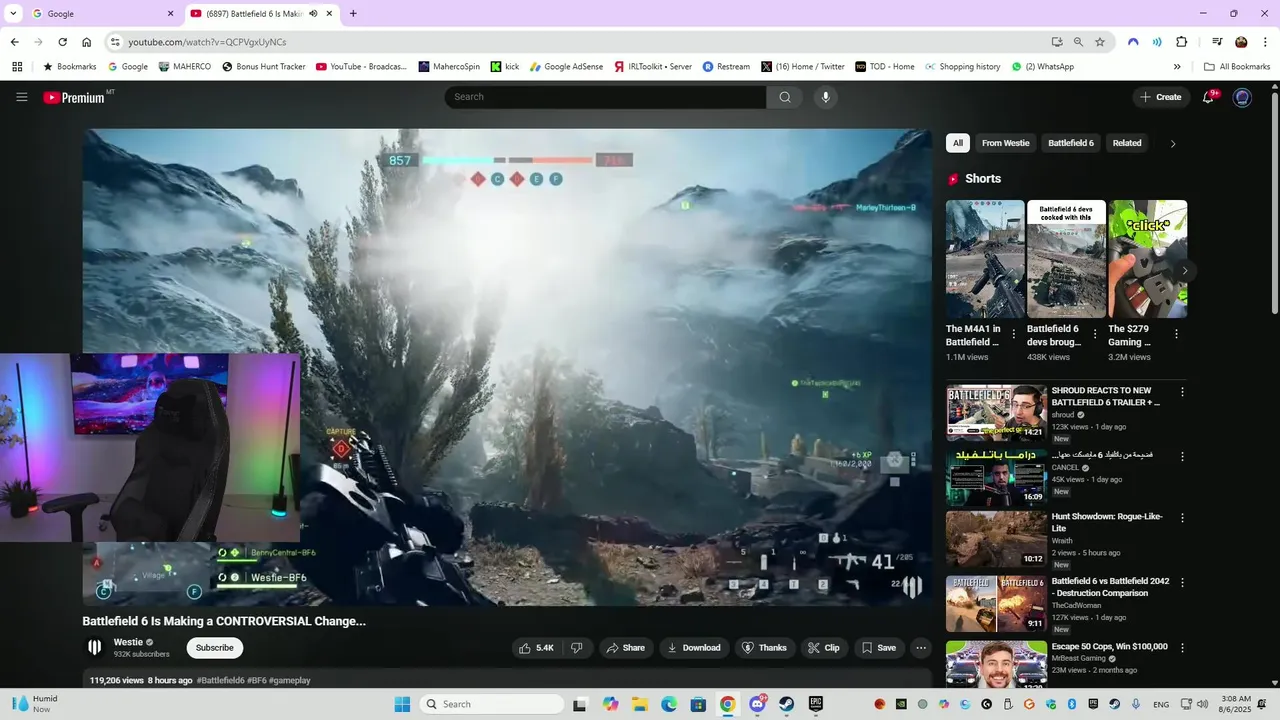Viewport: 1280px width, 720px height.
Task: Select the Related filter chip
Action: click(x=1127, y=143)
